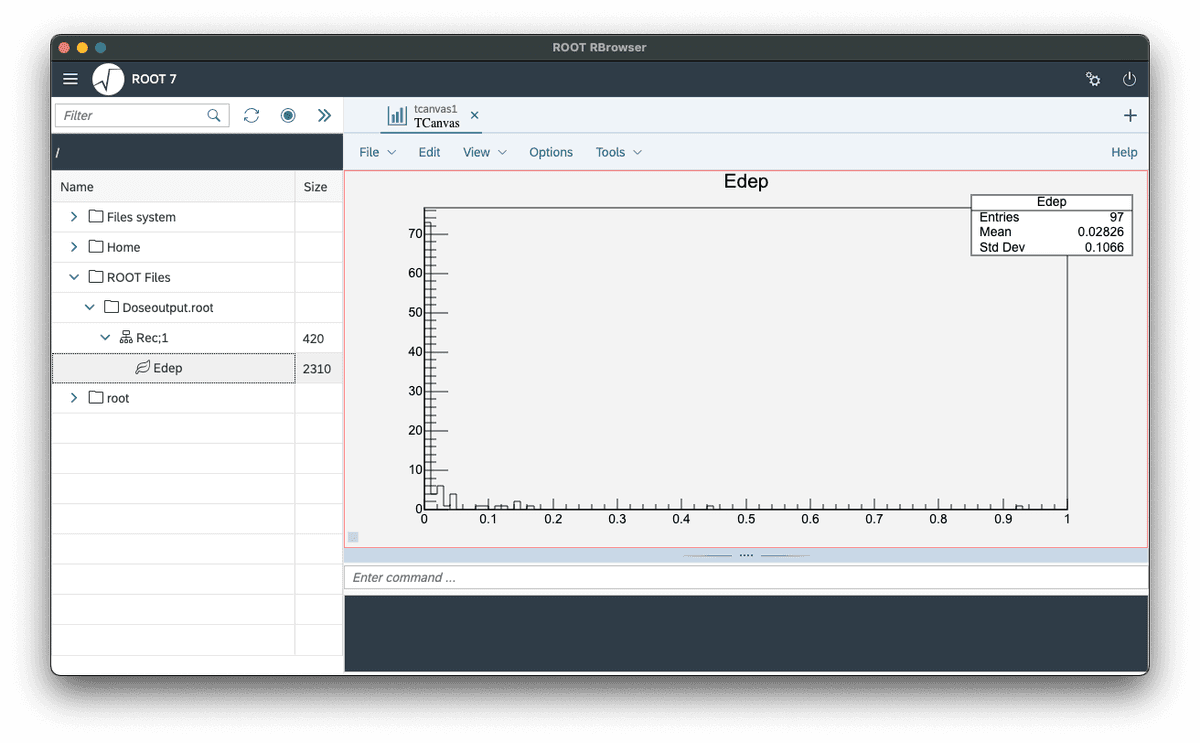Click the TCanvas bar-chart tab icon

(x=398, y=116)
